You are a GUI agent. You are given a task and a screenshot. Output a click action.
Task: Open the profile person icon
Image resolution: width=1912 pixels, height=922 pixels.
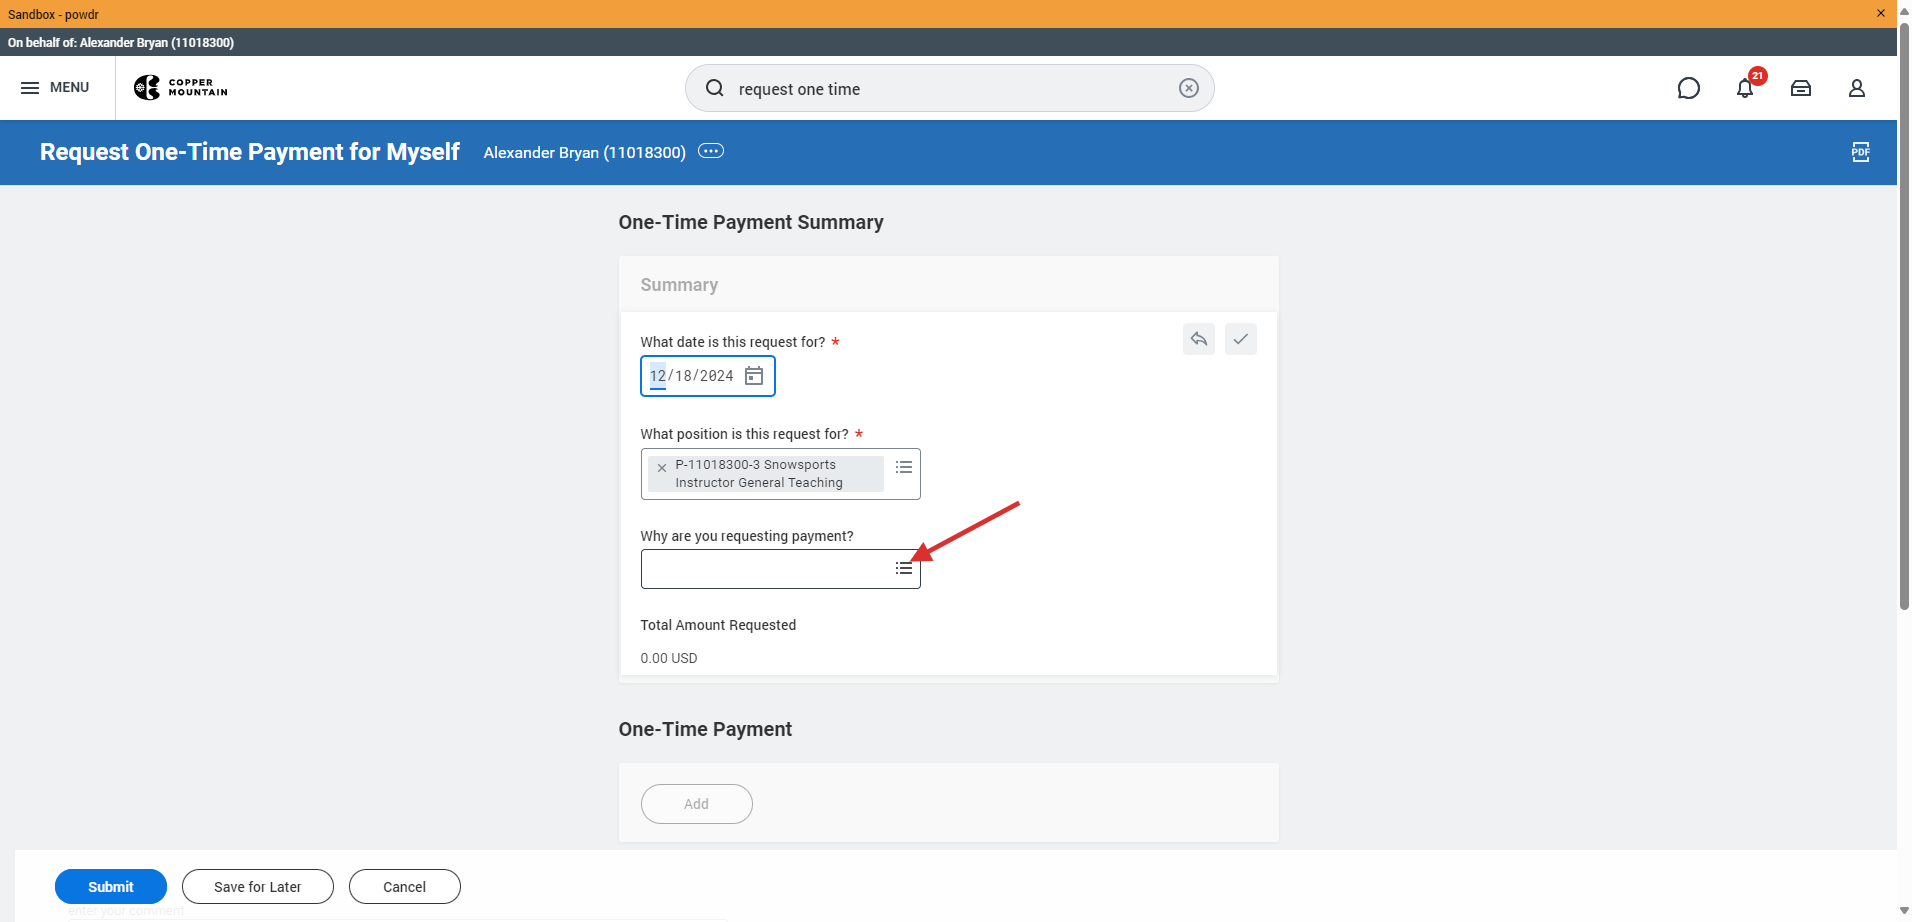[1857, 88]
